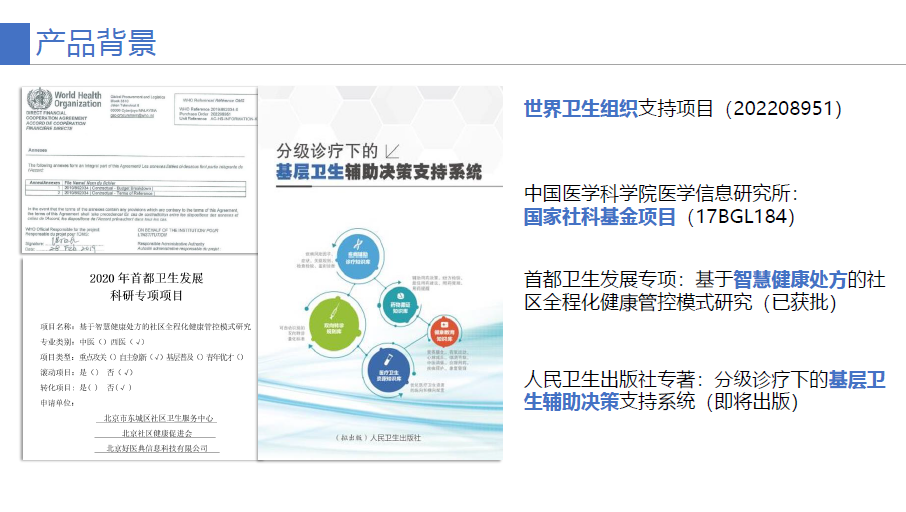Click the publisher line （拟出版）人民卫生出版社
The width and height of the screenshot is (906, 512).
coord(378,437)
